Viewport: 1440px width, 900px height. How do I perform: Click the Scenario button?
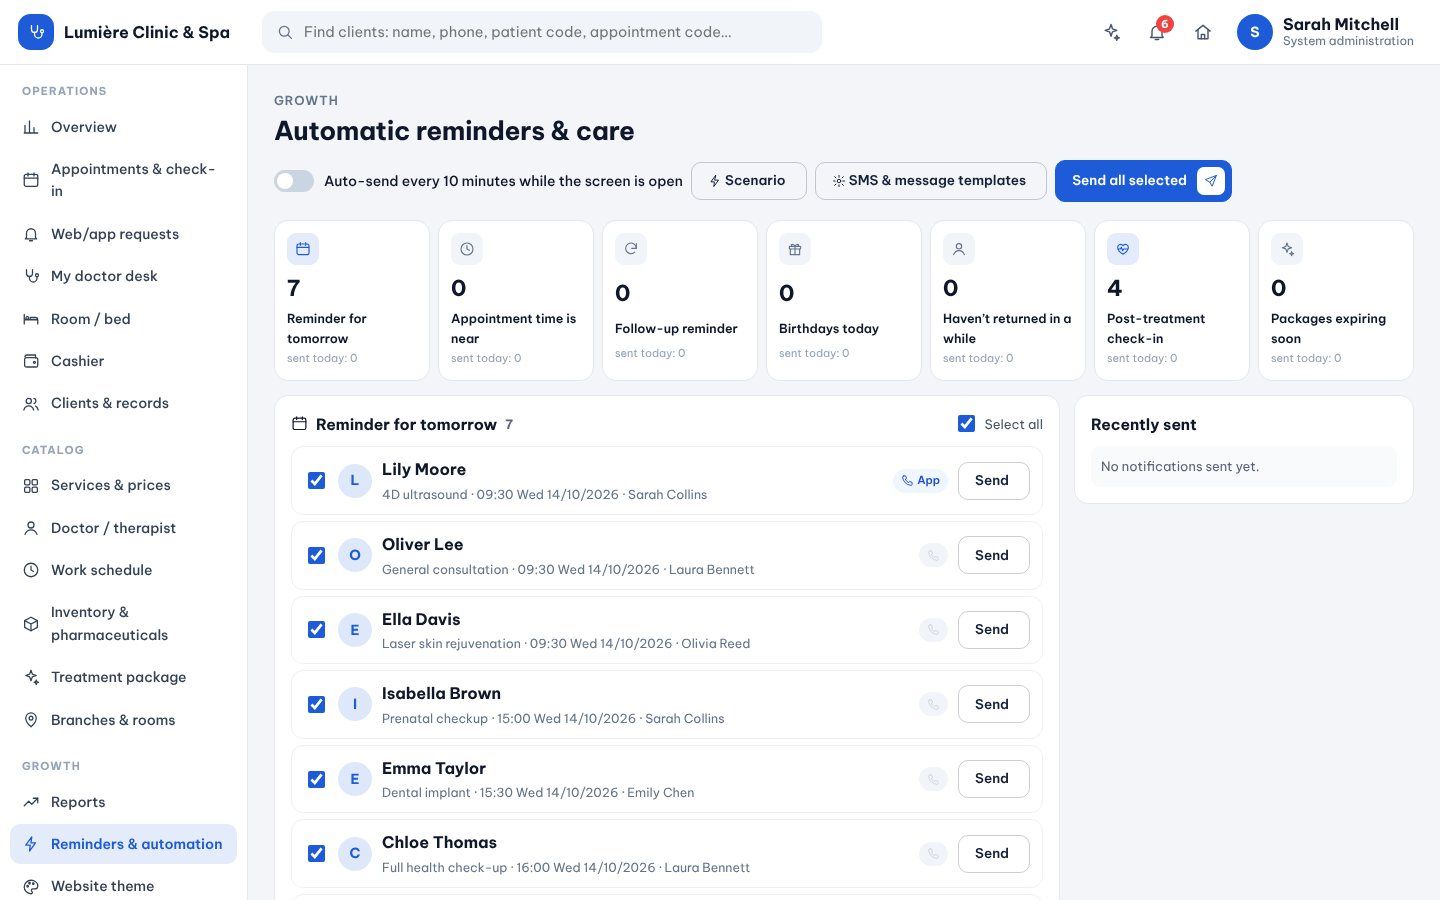(749, 181)
